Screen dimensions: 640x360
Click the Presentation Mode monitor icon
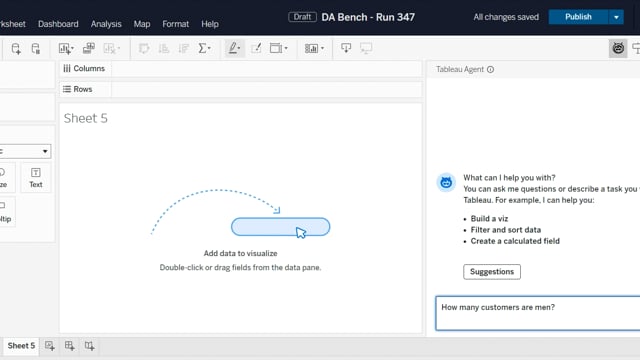(366, 49)
